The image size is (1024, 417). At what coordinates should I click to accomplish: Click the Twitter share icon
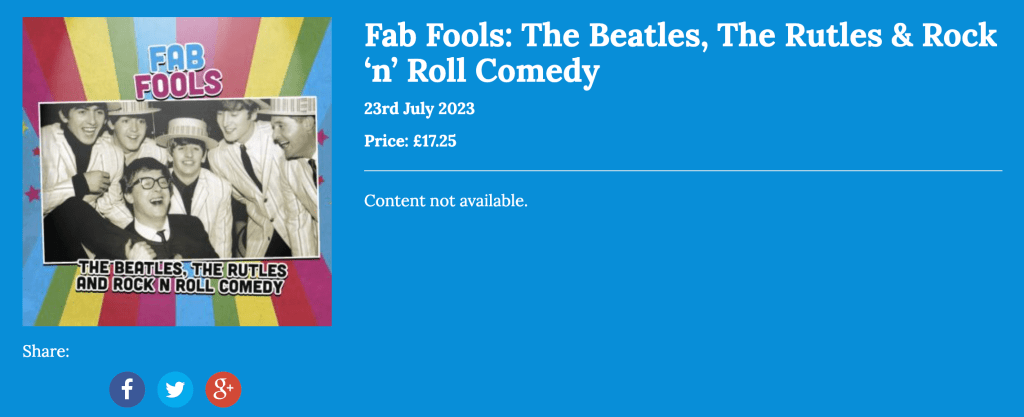click(x=175, y=389)
